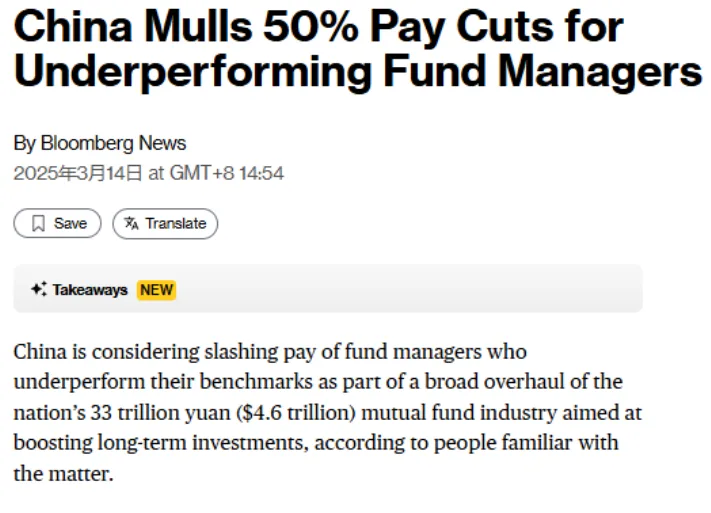Click the Takeaways sparkle icon

coord(38,290)
